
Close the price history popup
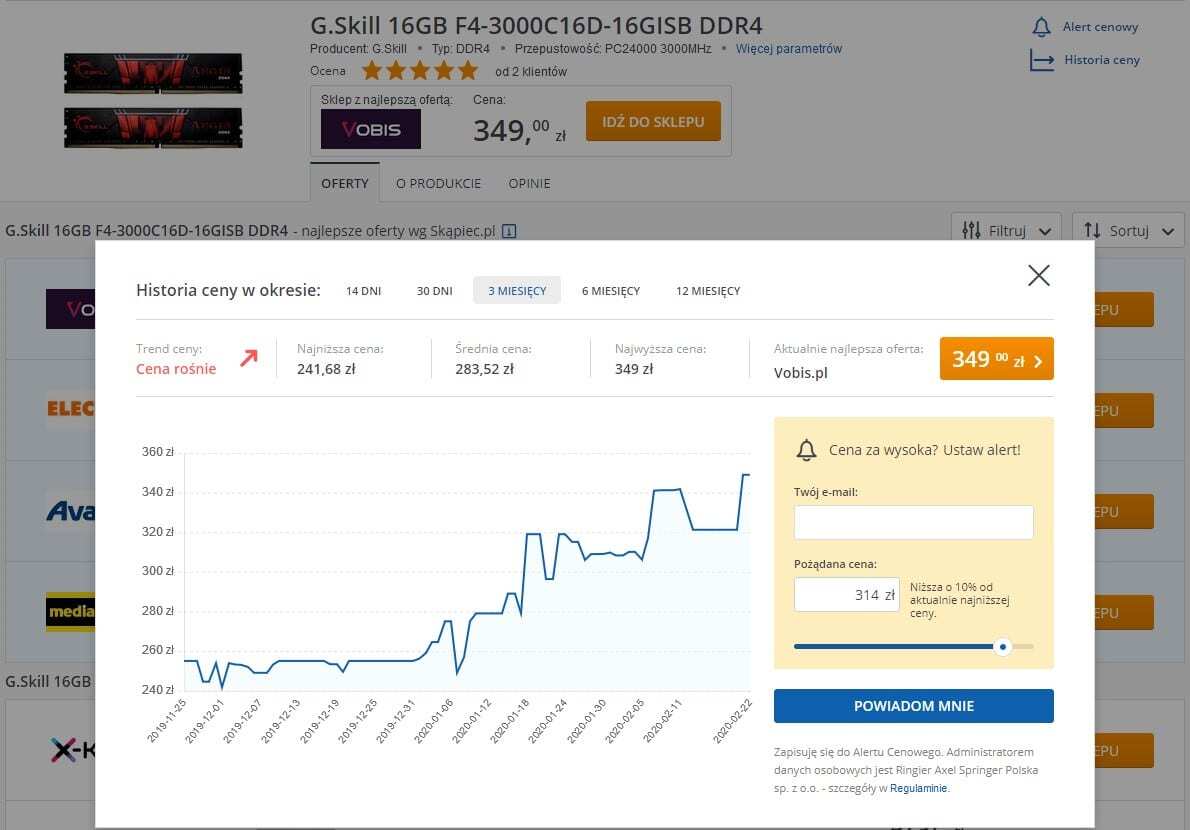(1039, 276)
